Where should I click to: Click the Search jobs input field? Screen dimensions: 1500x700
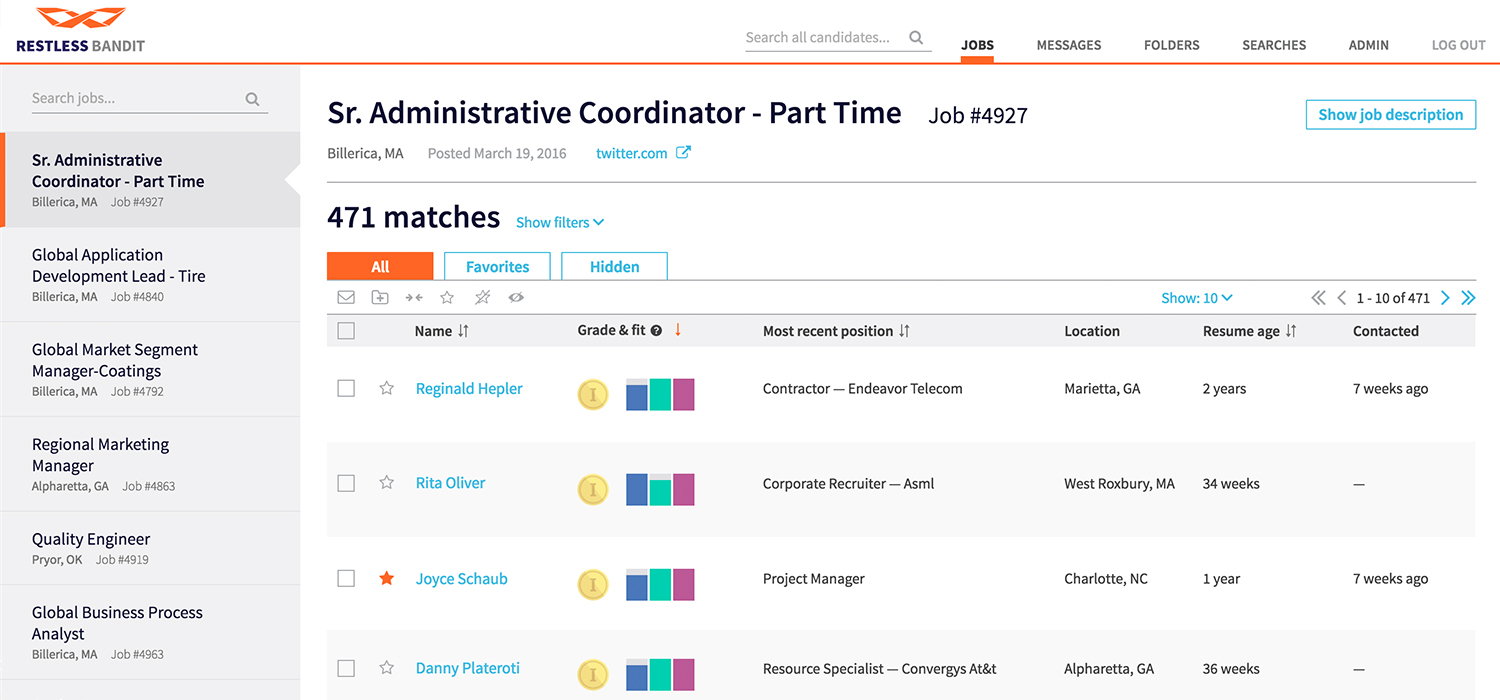coord(135,98)
